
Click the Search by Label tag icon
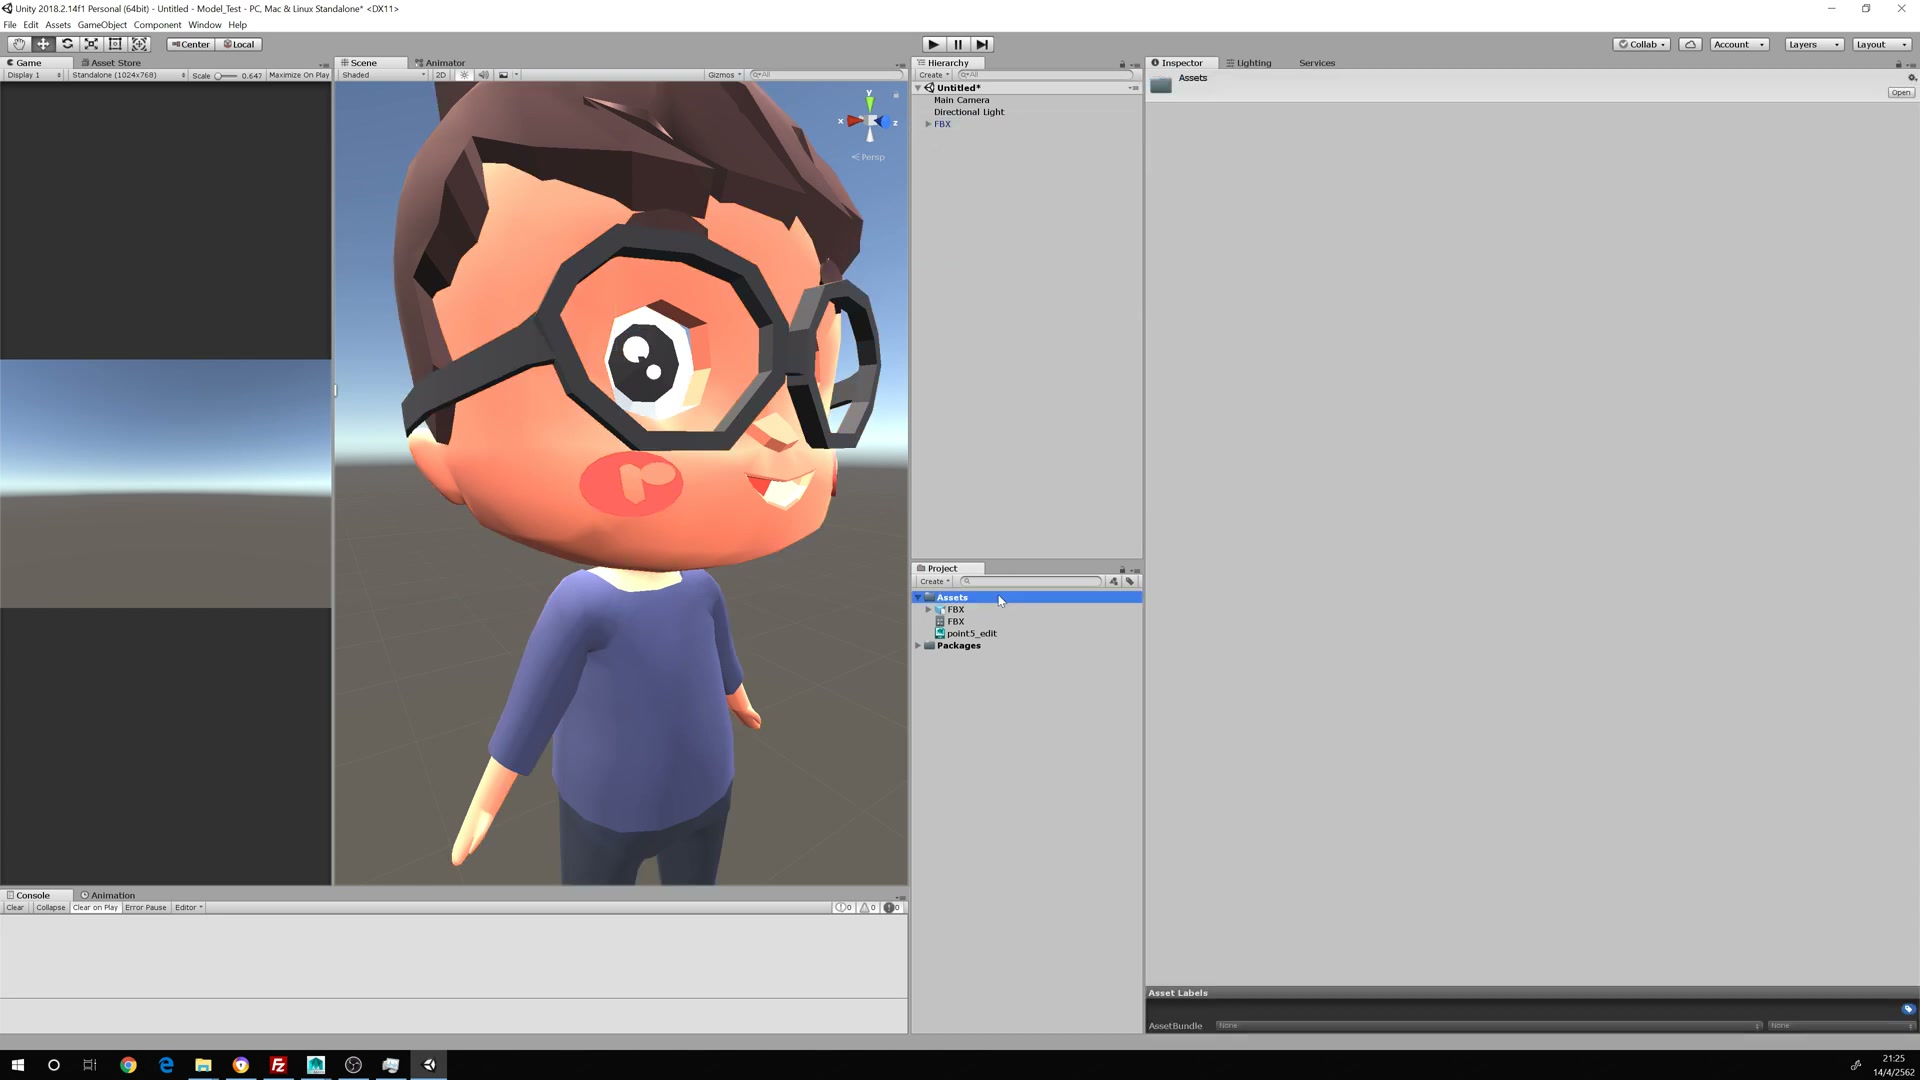[x=1130, y=581]
